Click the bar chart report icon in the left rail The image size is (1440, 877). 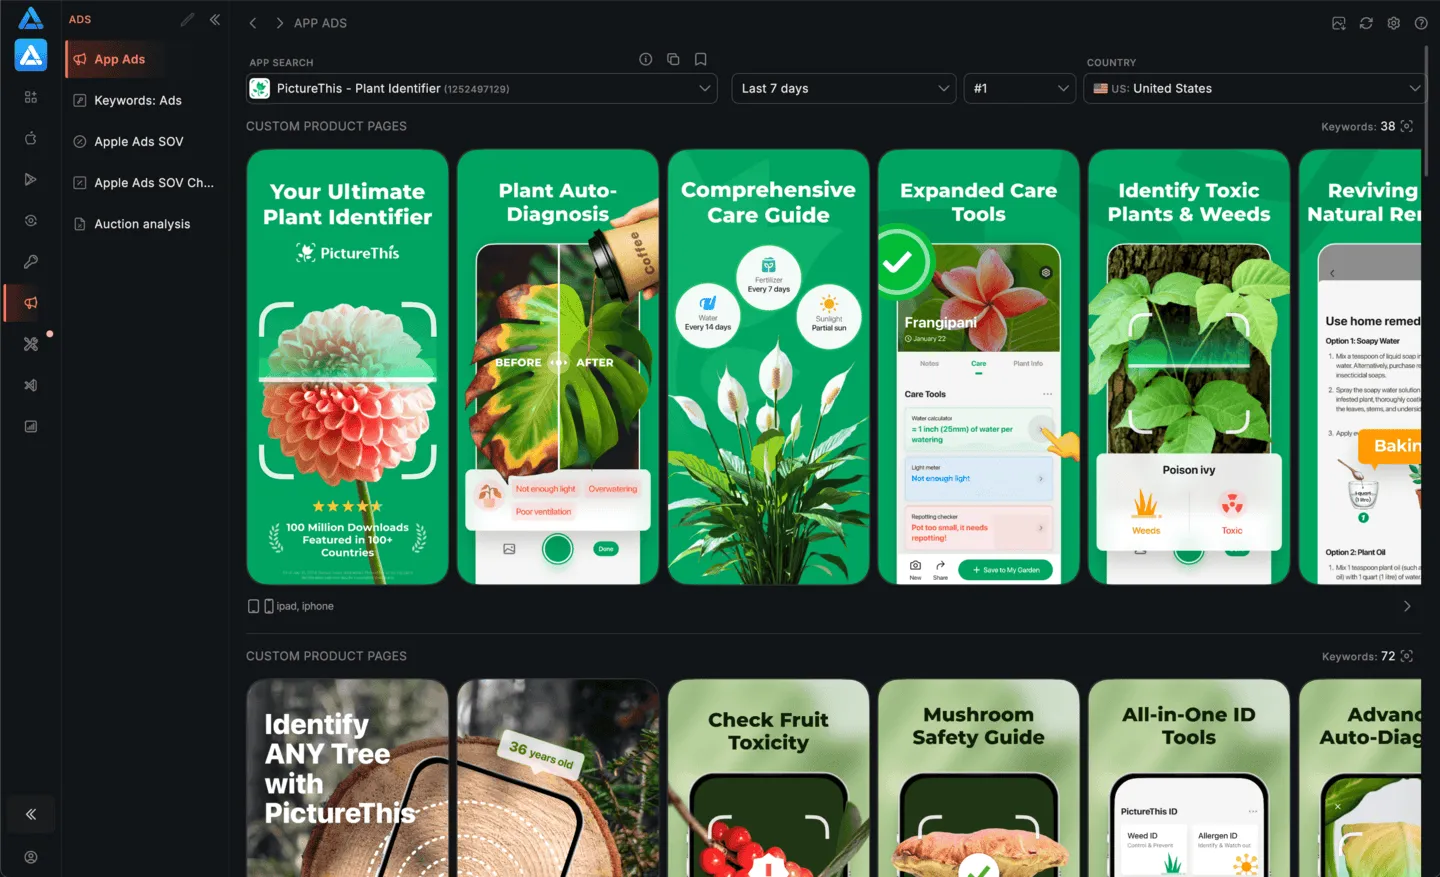(x=31, y=426)
